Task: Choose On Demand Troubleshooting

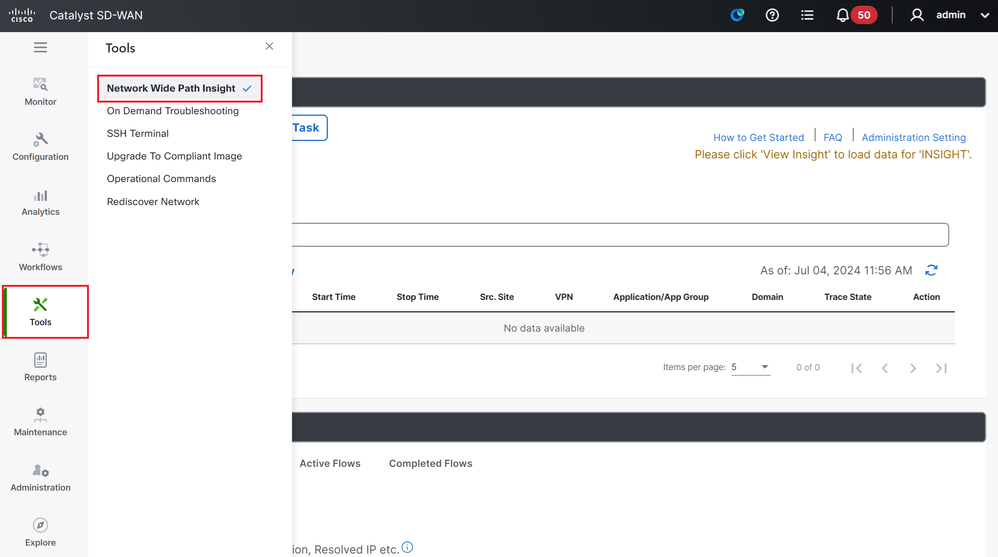Action: pyautogui.click(x=172, y=111)
